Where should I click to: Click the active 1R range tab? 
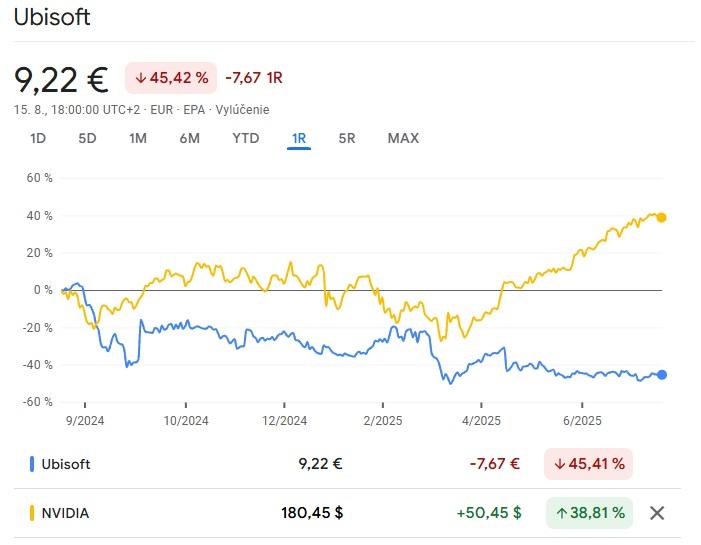[x=298, y=138]
